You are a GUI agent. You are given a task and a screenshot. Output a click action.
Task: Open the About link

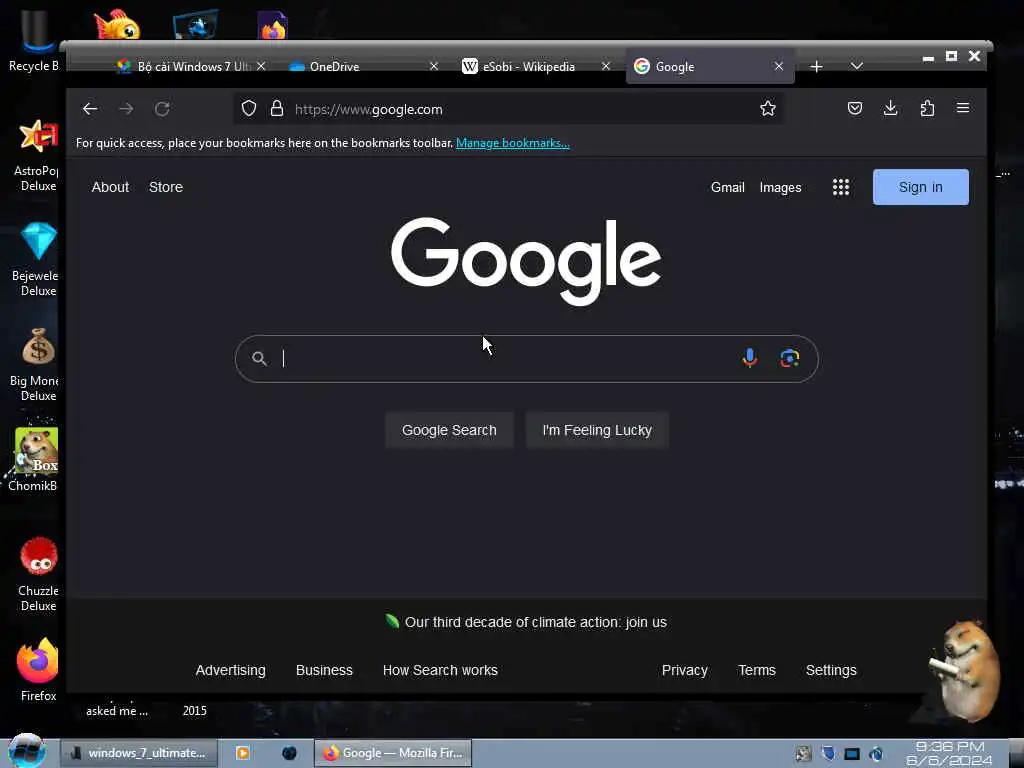click(x=110, y=187)
